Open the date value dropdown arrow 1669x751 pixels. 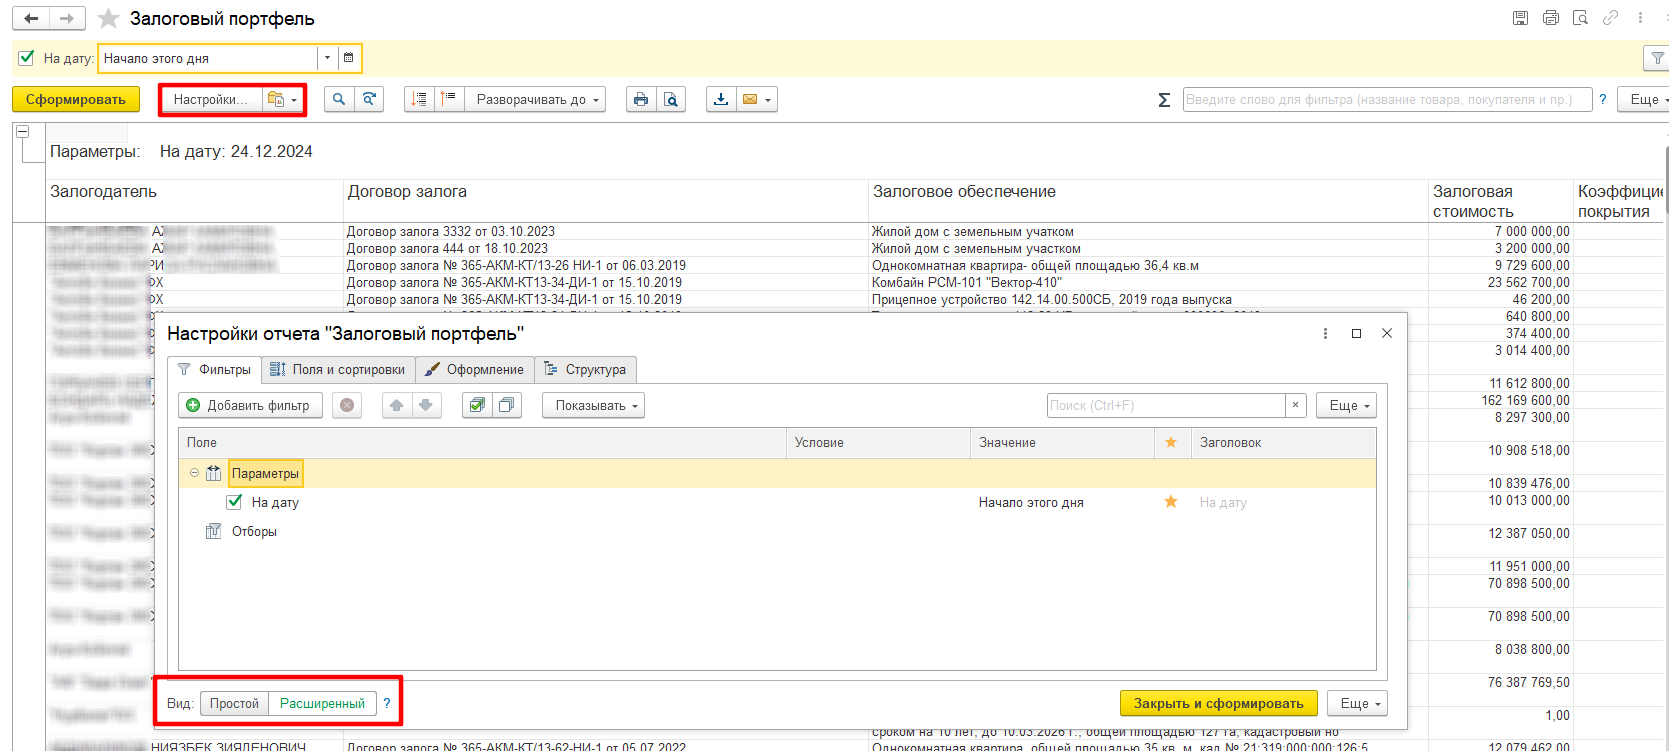[x=327, y=58]
